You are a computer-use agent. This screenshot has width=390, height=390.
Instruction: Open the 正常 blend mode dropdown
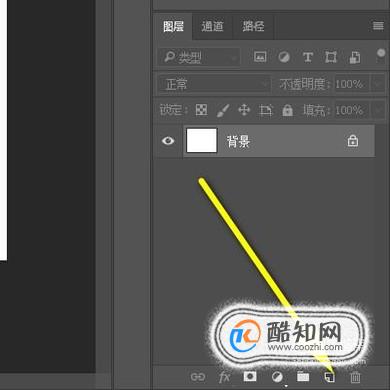pyautogui.click(x=214, y=84)
